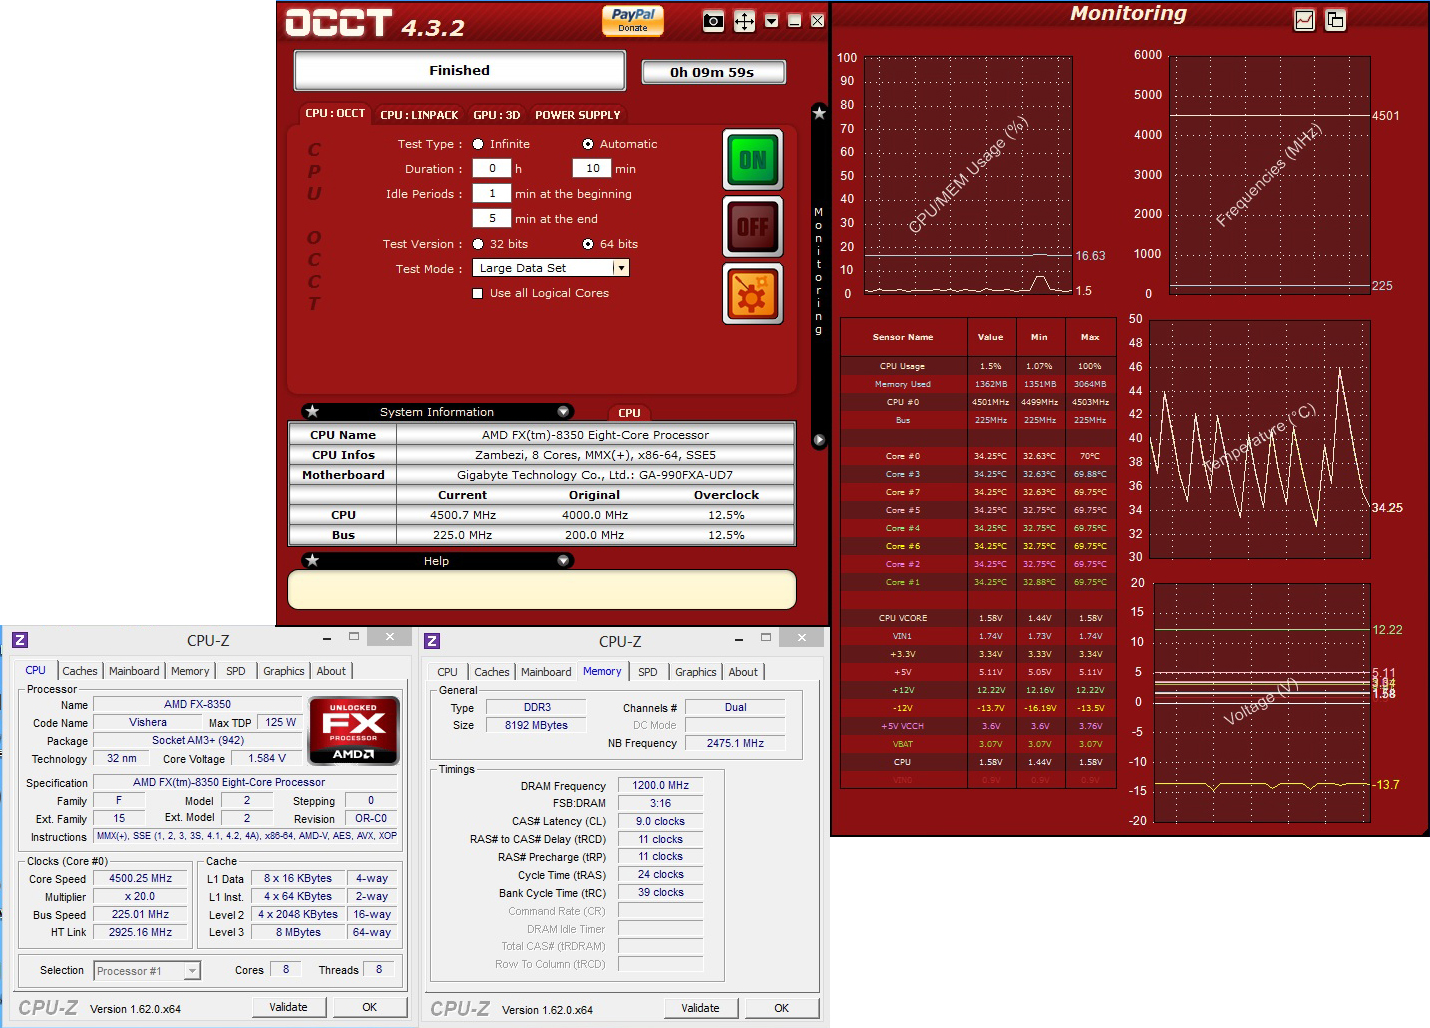Click the AMD FX processor logo in CPU-Z
The image size is (1430, 1028).
354,730
